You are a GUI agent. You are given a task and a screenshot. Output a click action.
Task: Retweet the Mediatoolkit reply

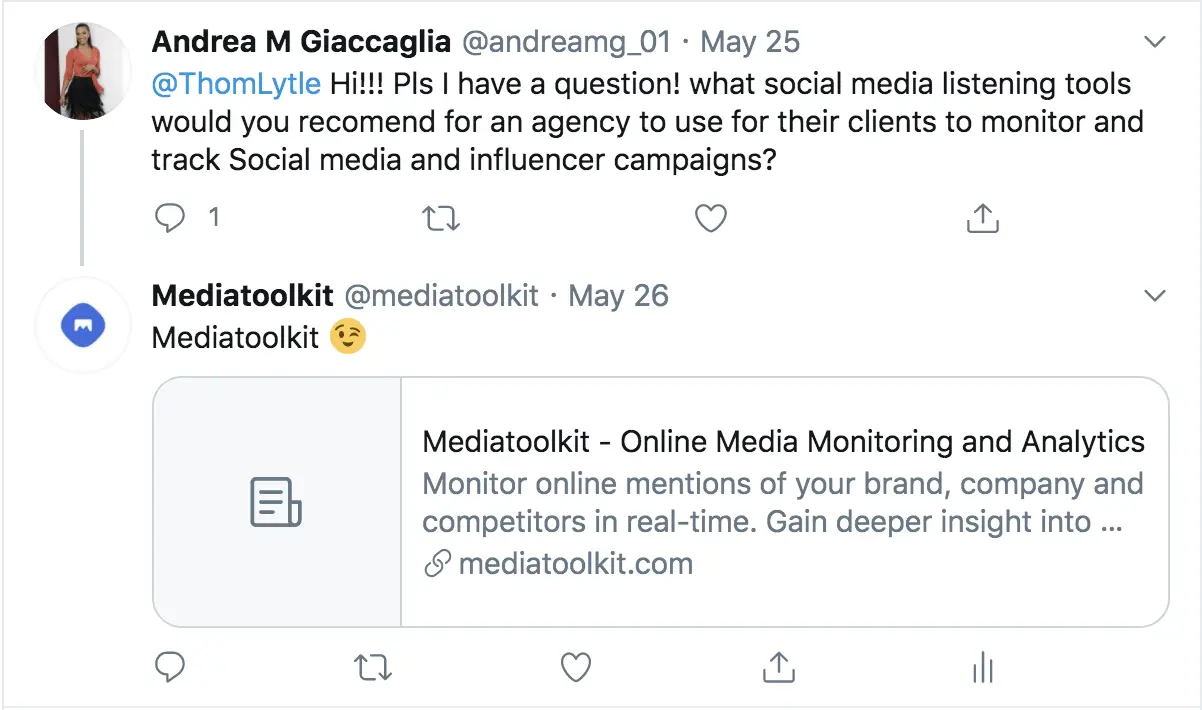click(374, 666)
